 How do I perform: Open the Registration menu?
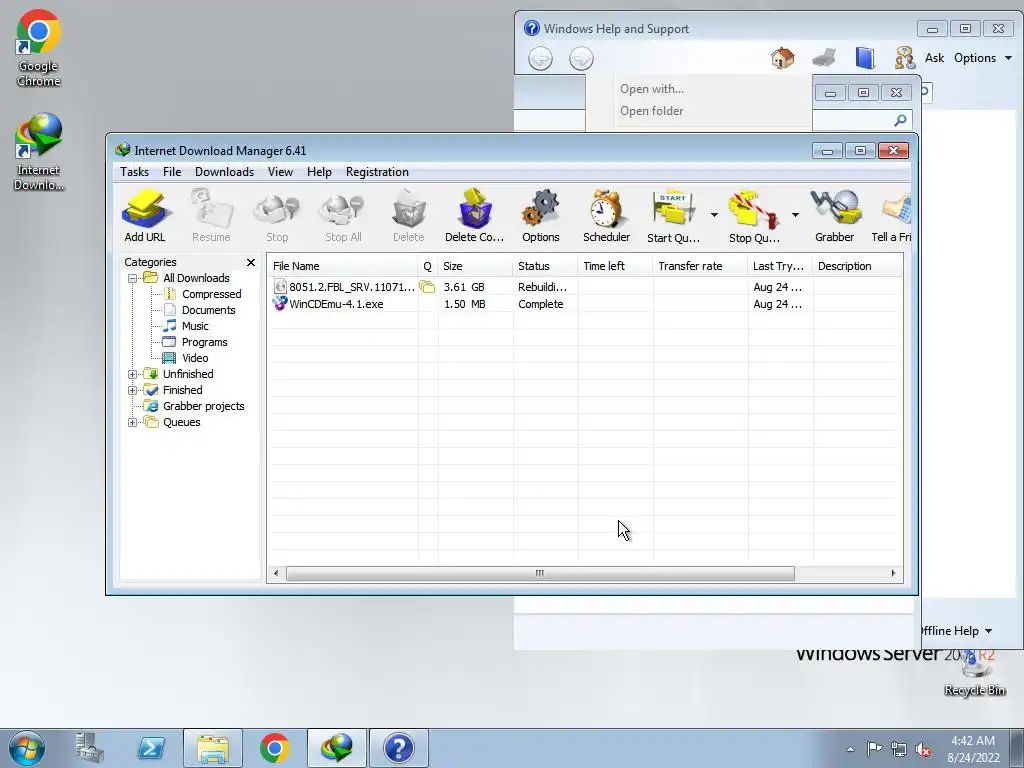(x=377, y=172)
